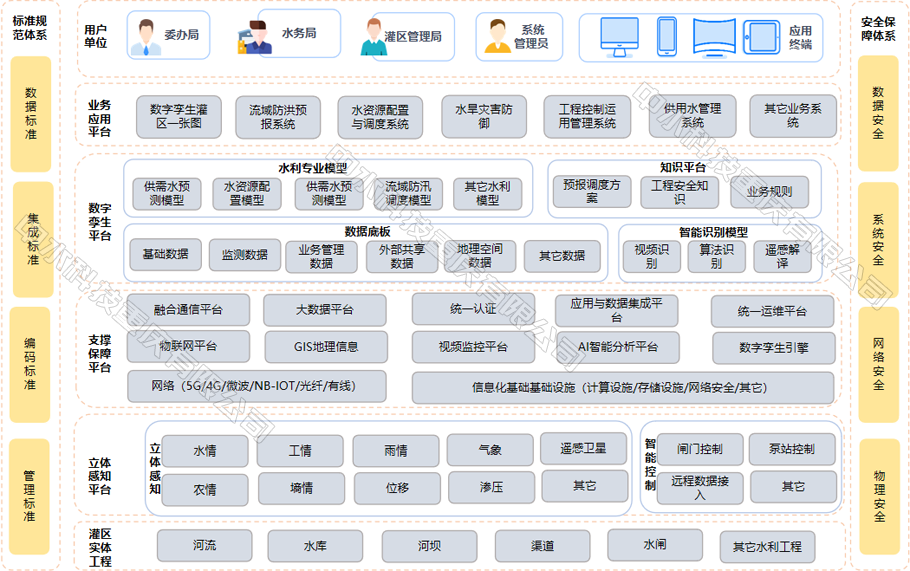This screenshot has height=571, width=910.
Task: Select the smartphone terminal icon
Action: (667, 37)
